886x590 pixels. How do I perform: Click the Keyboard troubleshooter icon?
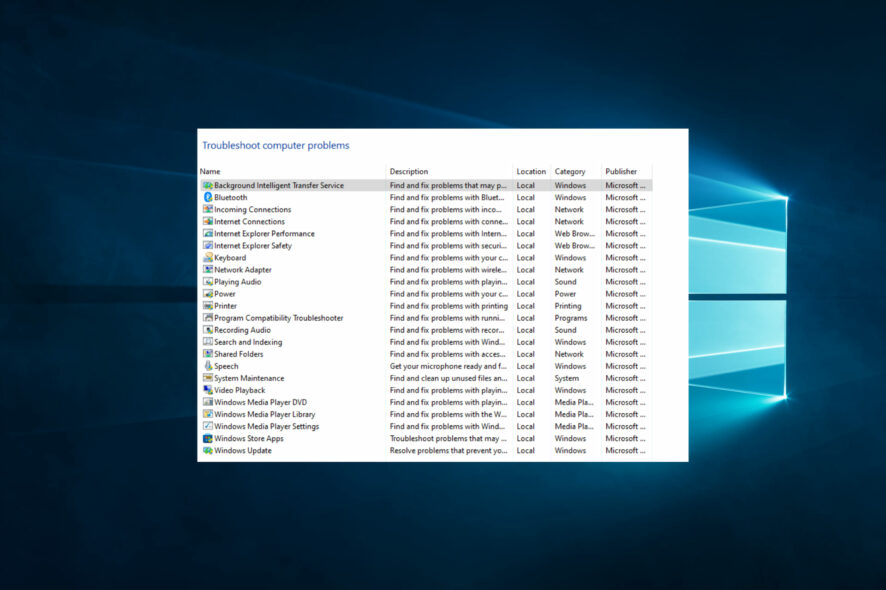[208, 258]
